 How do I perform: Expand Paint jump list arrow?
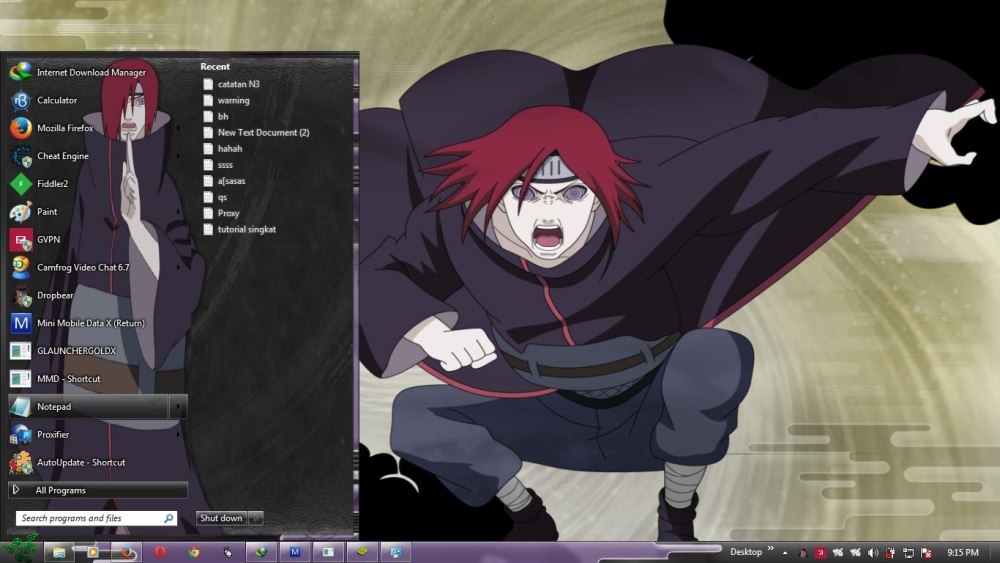click(178, 212)
